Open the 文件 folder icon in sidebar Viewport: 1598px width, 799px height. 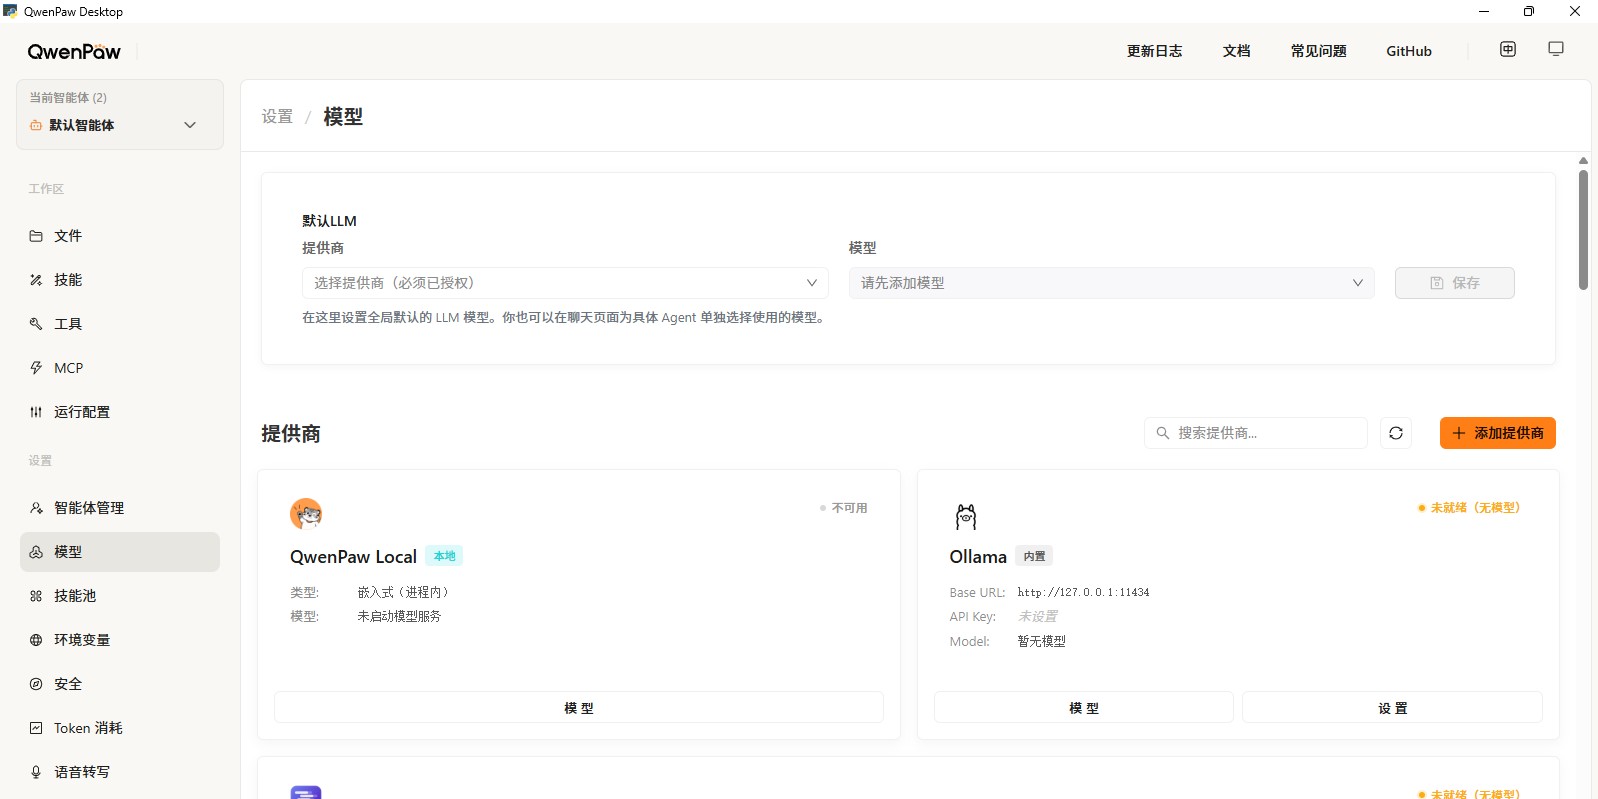click(x=36, y=236)
